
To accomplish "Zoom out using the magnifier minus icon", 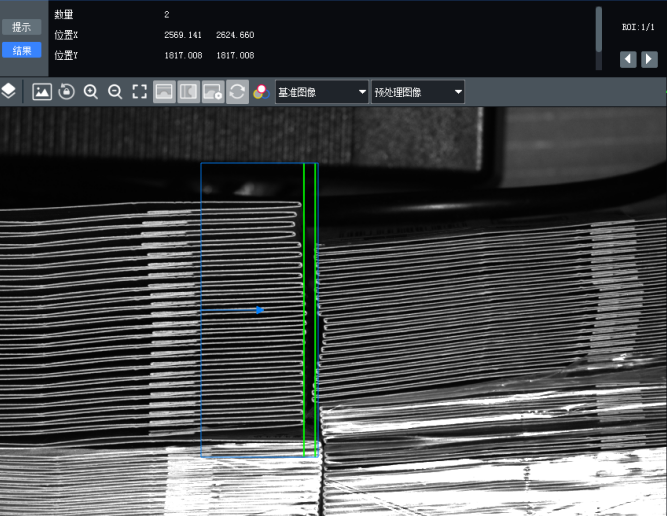I will pos(115,92).
